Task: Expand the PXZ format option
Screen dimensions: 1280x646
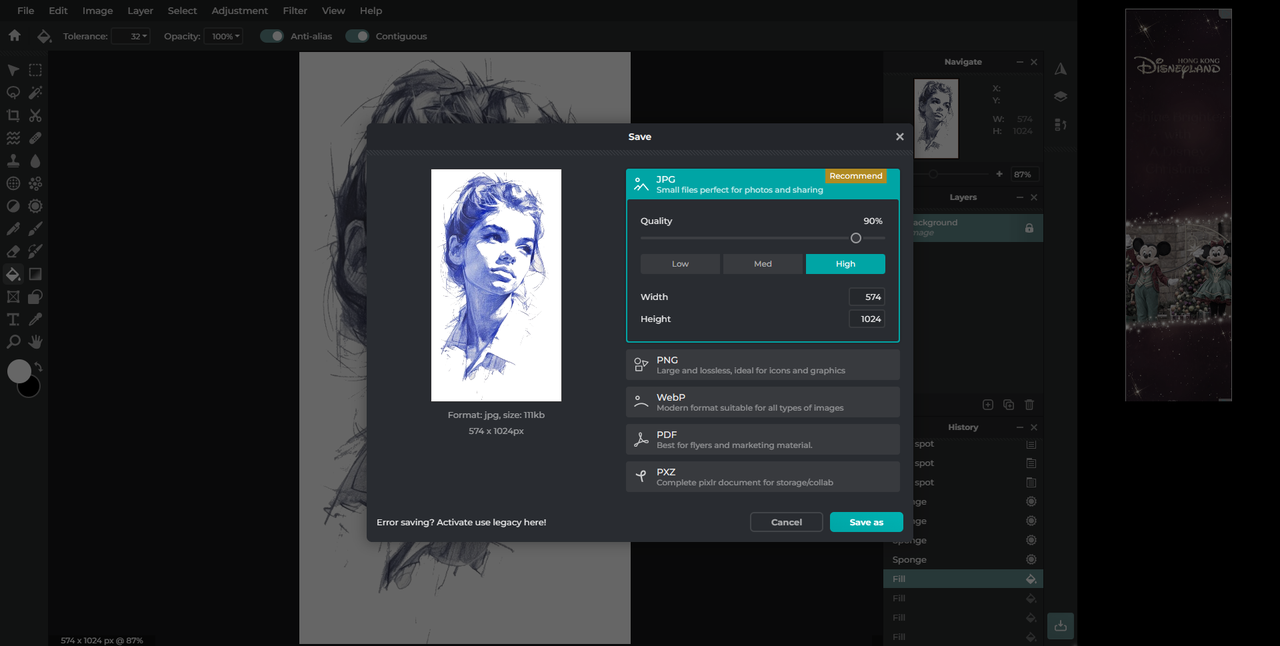Action: (x=763, y=477)
